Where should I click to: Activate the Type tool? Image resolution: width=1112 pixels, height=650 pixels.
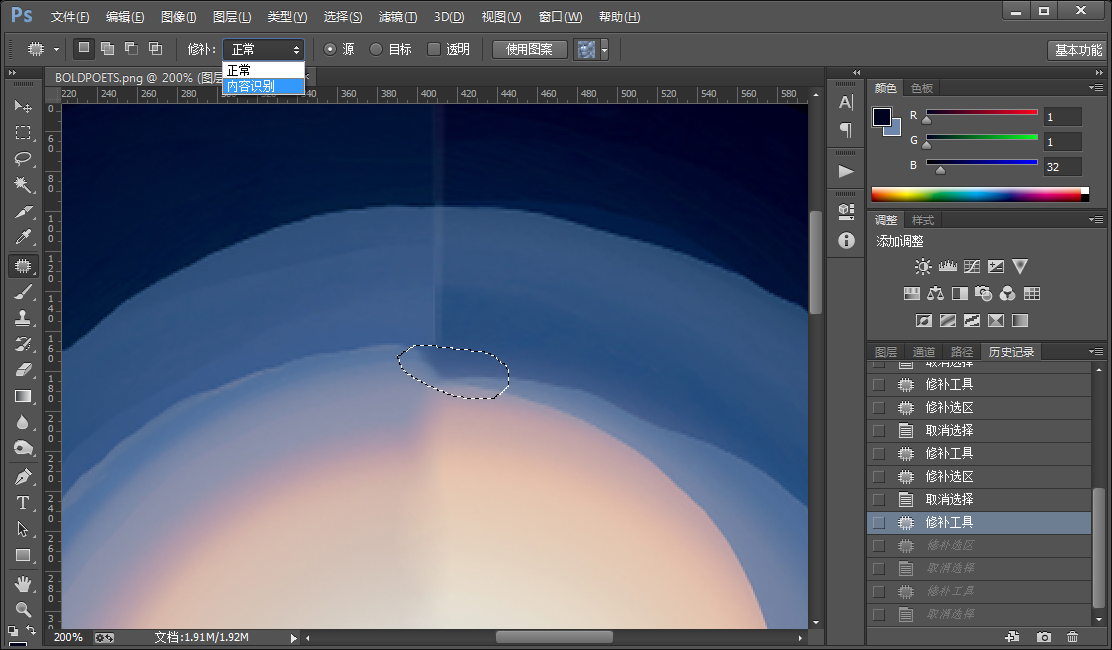point(23,503)
